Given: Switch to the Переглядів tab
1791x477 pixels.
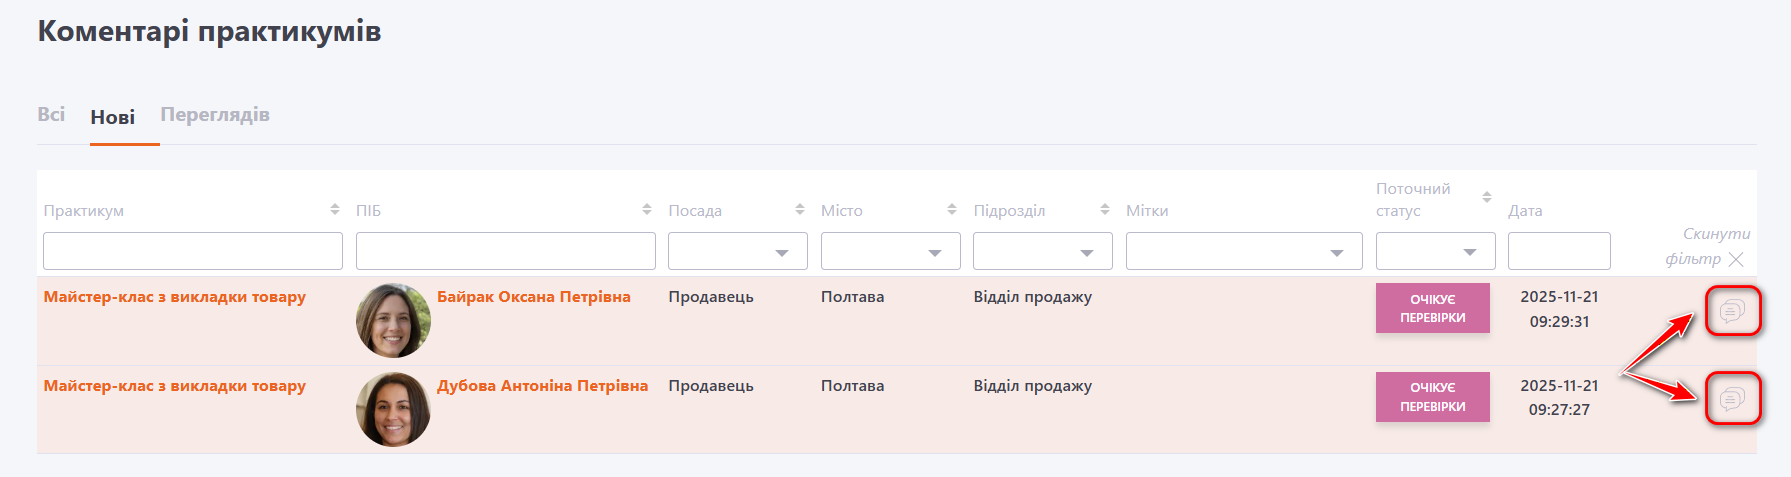Looking at the screenshot, I should (215, 115).
